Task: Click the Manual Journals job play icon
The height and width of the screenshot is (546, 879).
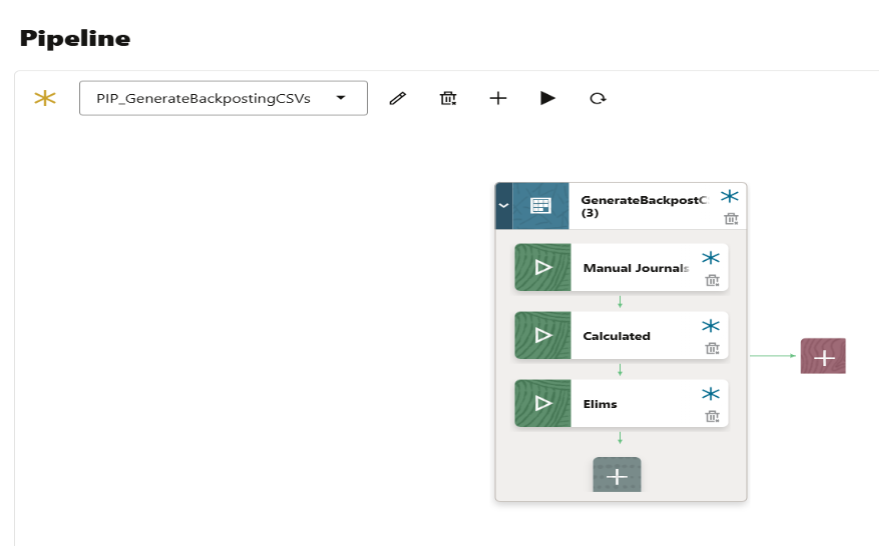Action: click(x=543, y=267)
